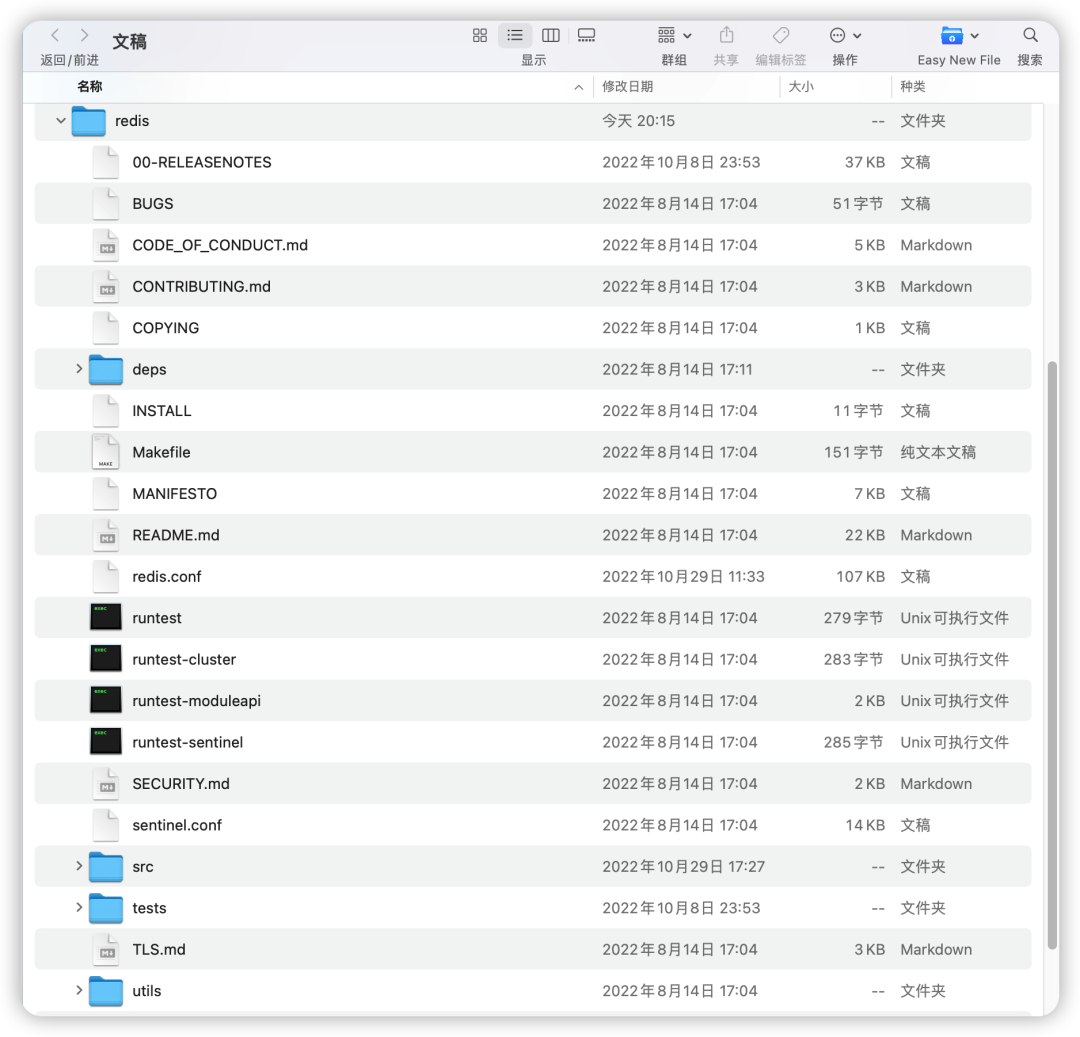This screenshot has height=1037, width=1080.
Task: Select the runtest-cluster executable icon
Action: pyautogui.click(x=105, y=659)
